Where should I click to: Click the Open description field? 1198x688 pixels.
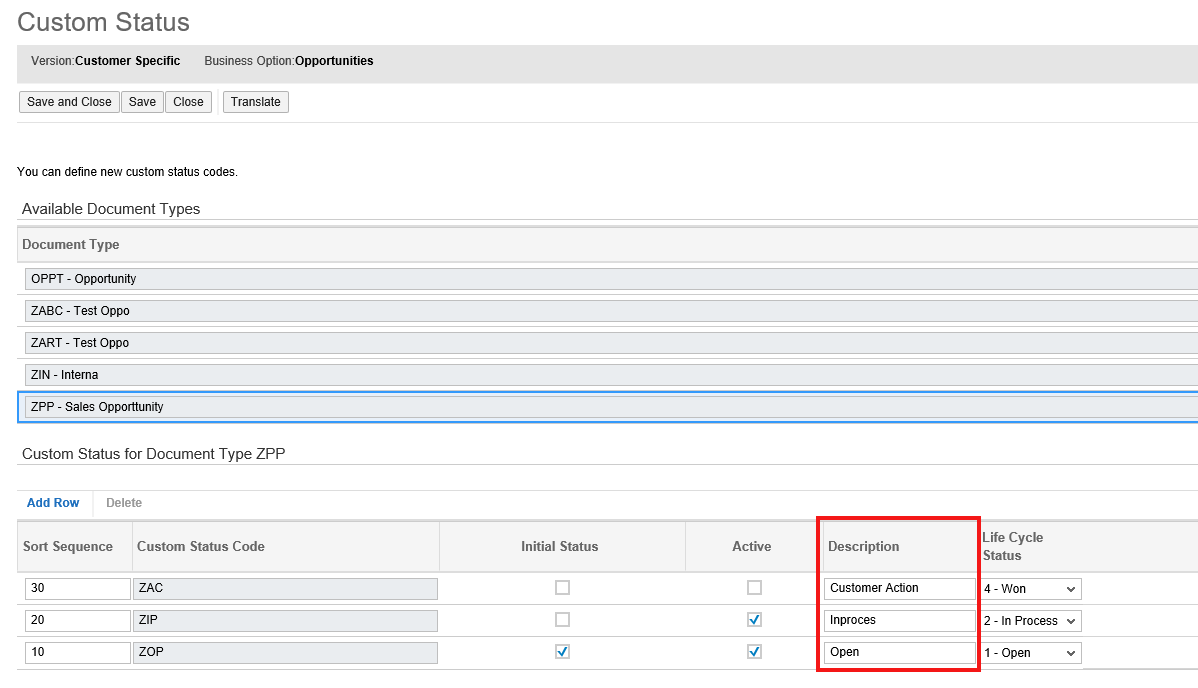(x=899, y=653)
